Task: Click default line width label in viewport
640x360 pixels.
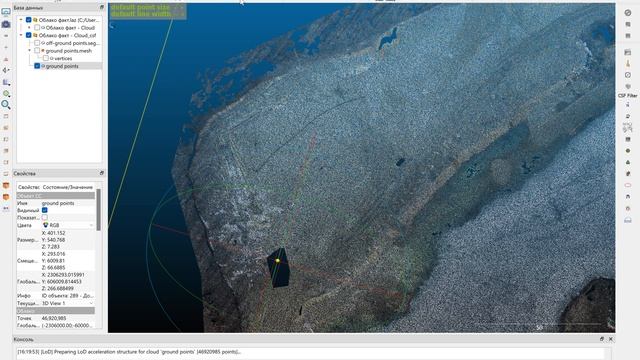Action: click(141, 14)
